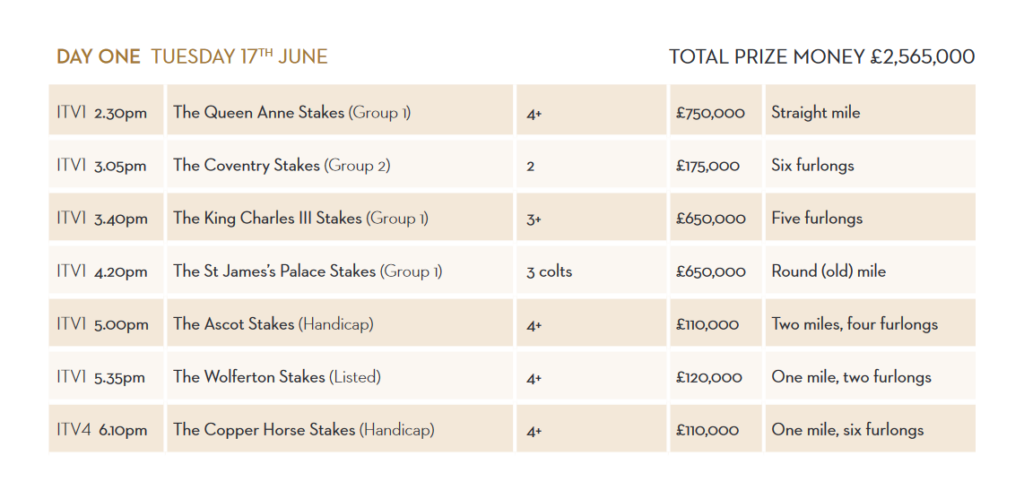
Task: Click the DAY ONE heading
Action: [99, 57]
